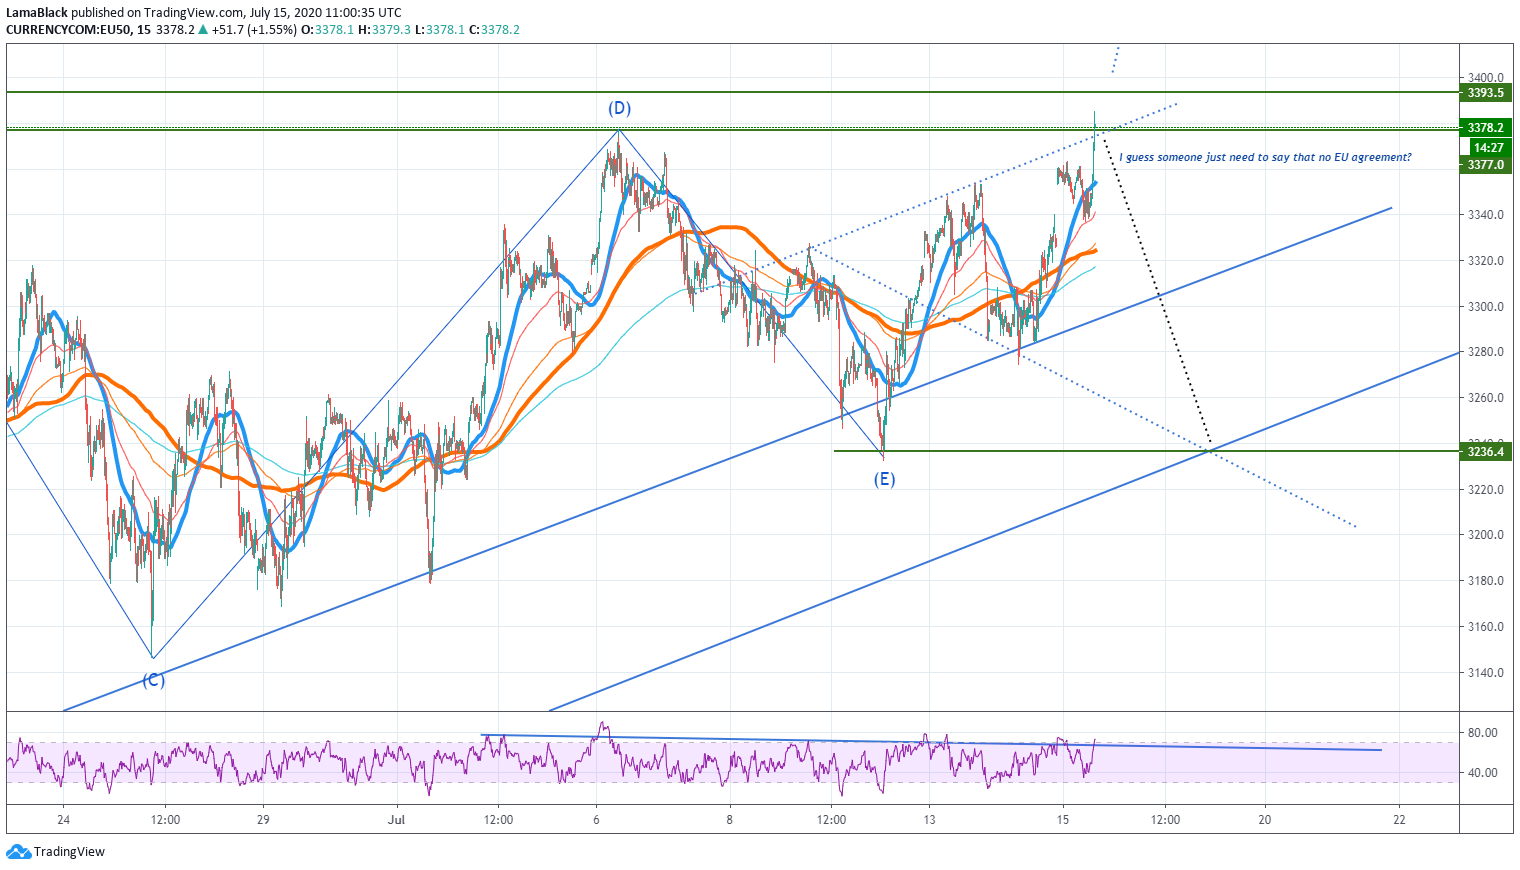The image size is (1520, 870).
Task: Click the 8 date label on time axis
Action: tap(730, 820)
